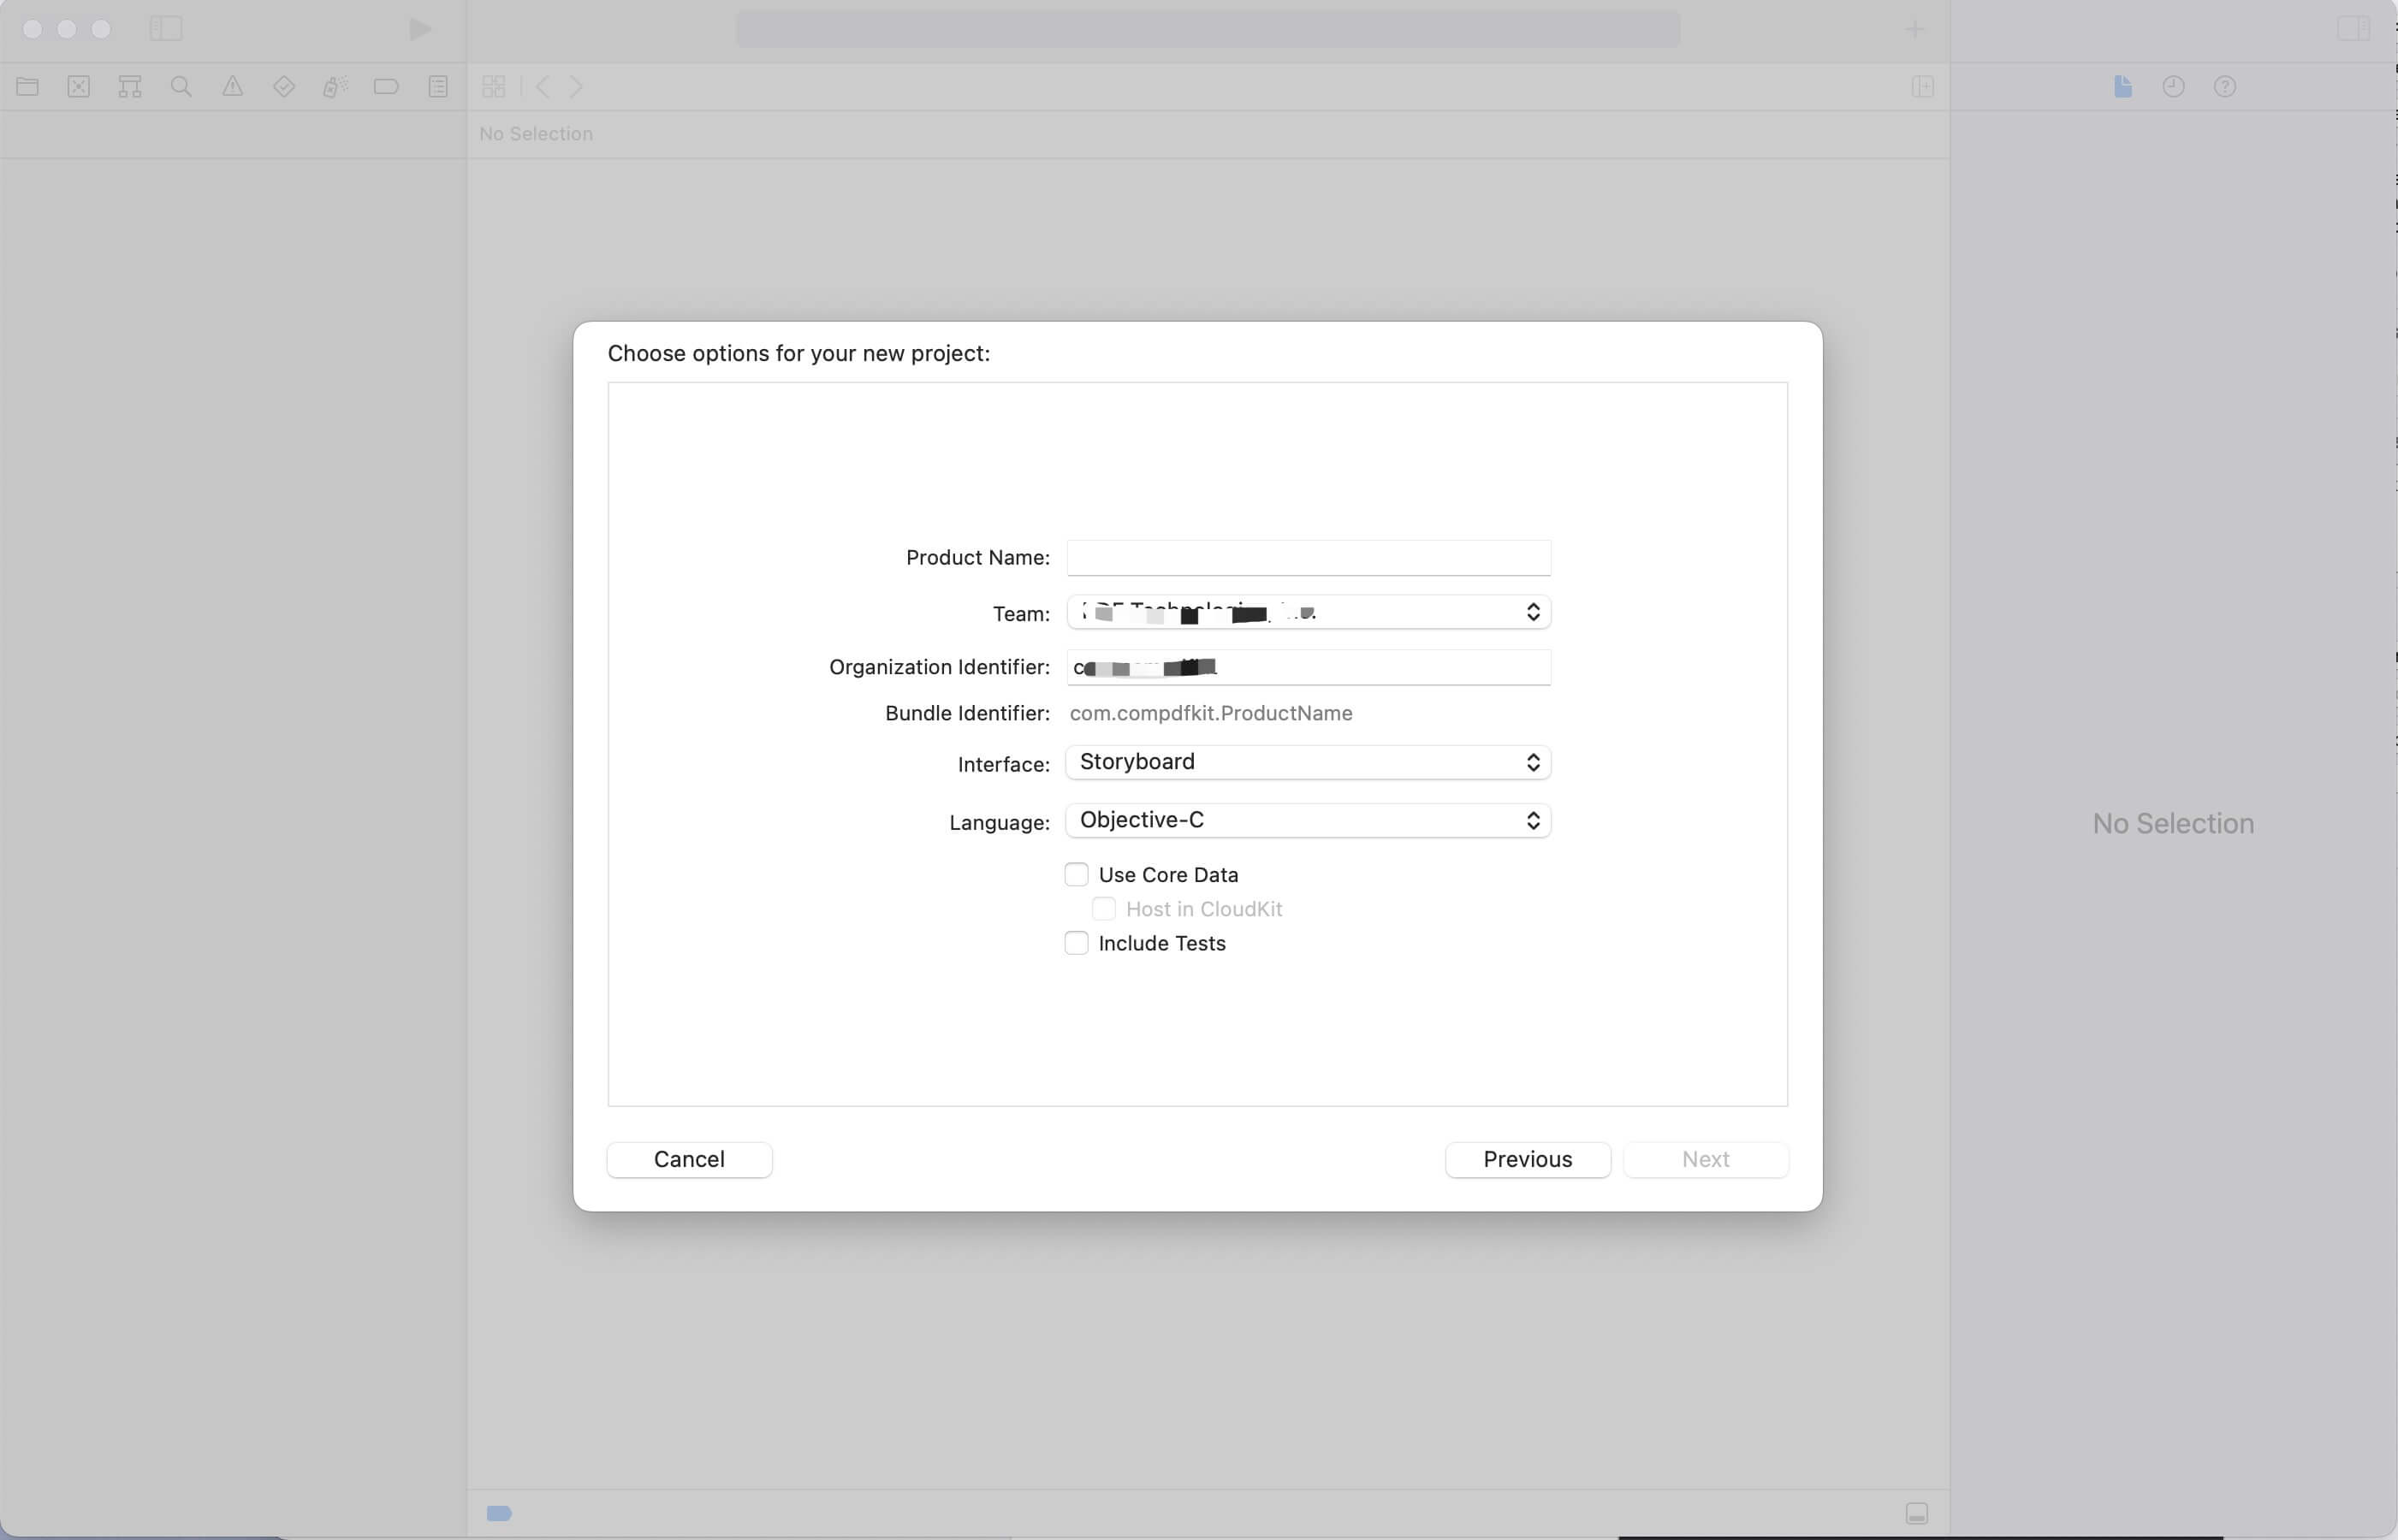This screenshot has height=1540, width=2398.
Task: Toggle the Use Core Data checkbox
Action: (1073, 874)
